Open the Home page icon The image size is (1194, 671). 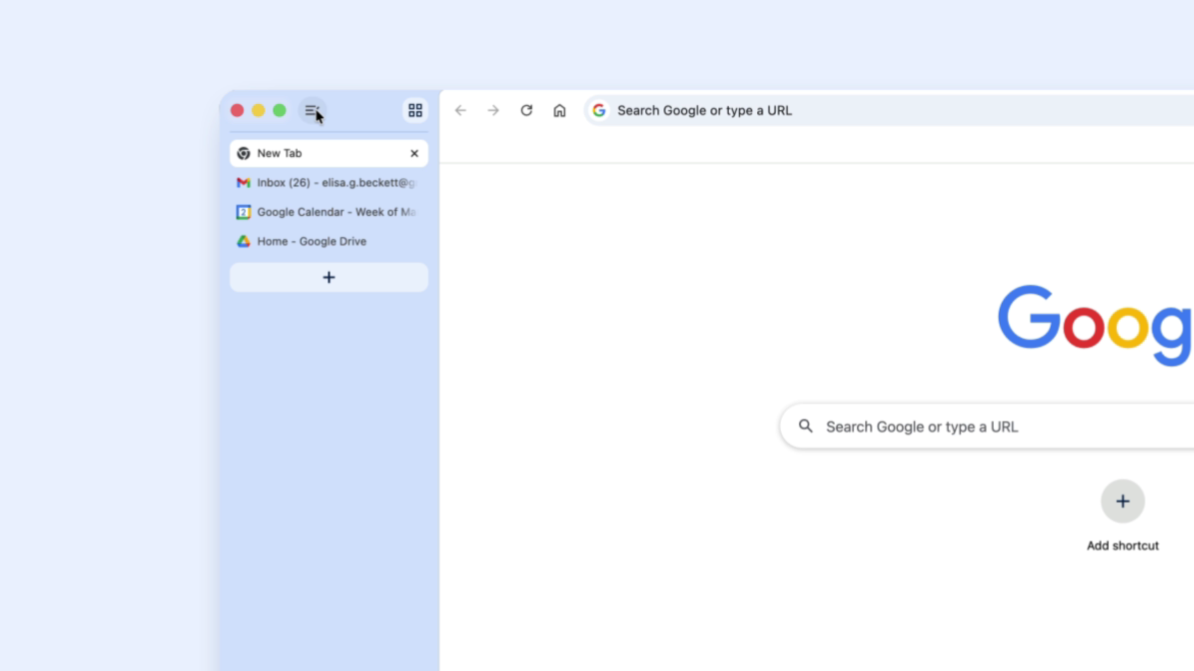559,110
